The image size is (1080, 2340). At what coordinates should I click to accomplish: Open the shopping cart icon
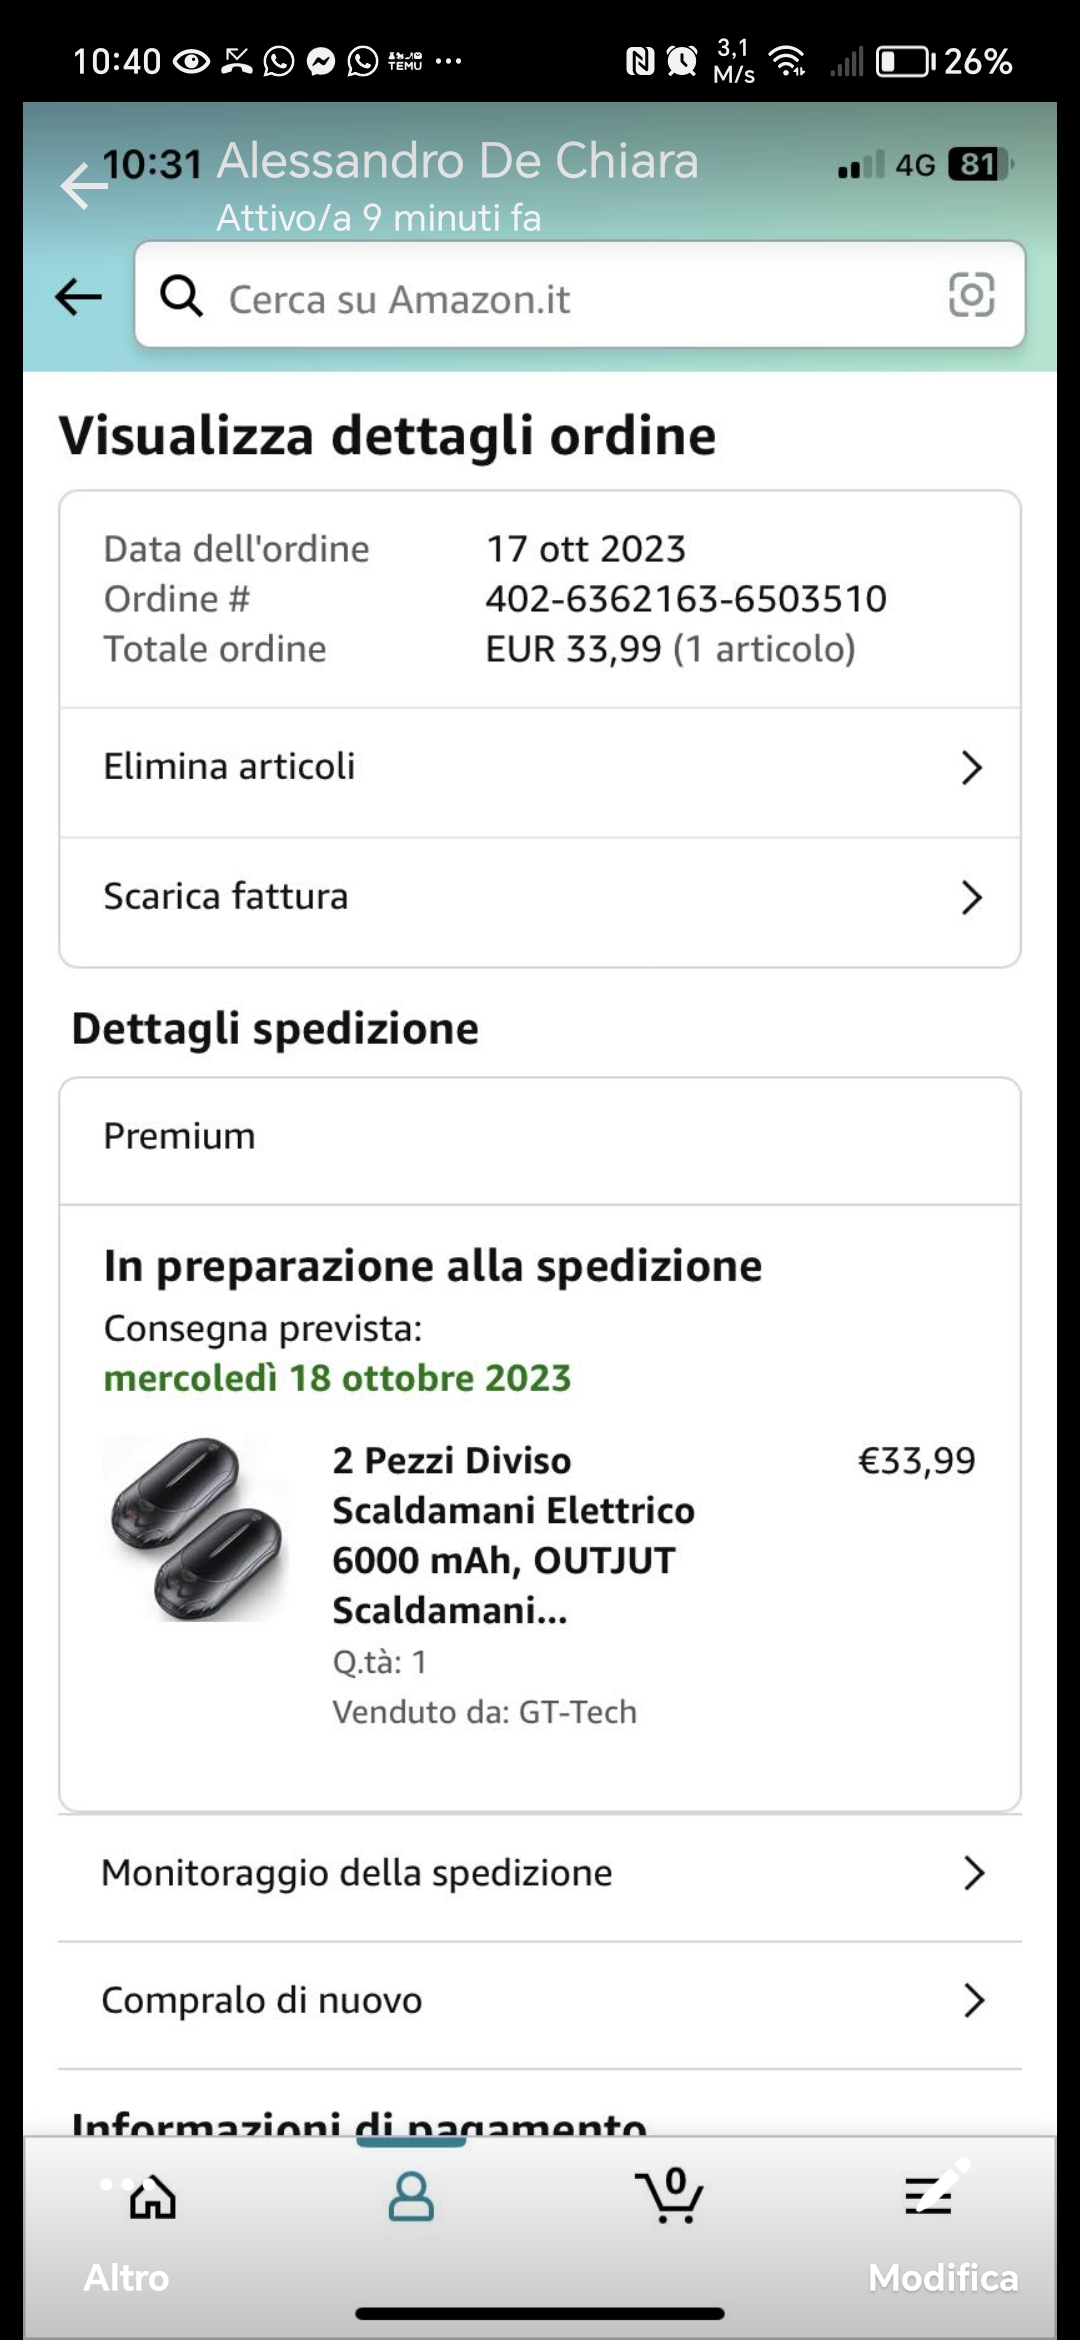click(669, 2197)
